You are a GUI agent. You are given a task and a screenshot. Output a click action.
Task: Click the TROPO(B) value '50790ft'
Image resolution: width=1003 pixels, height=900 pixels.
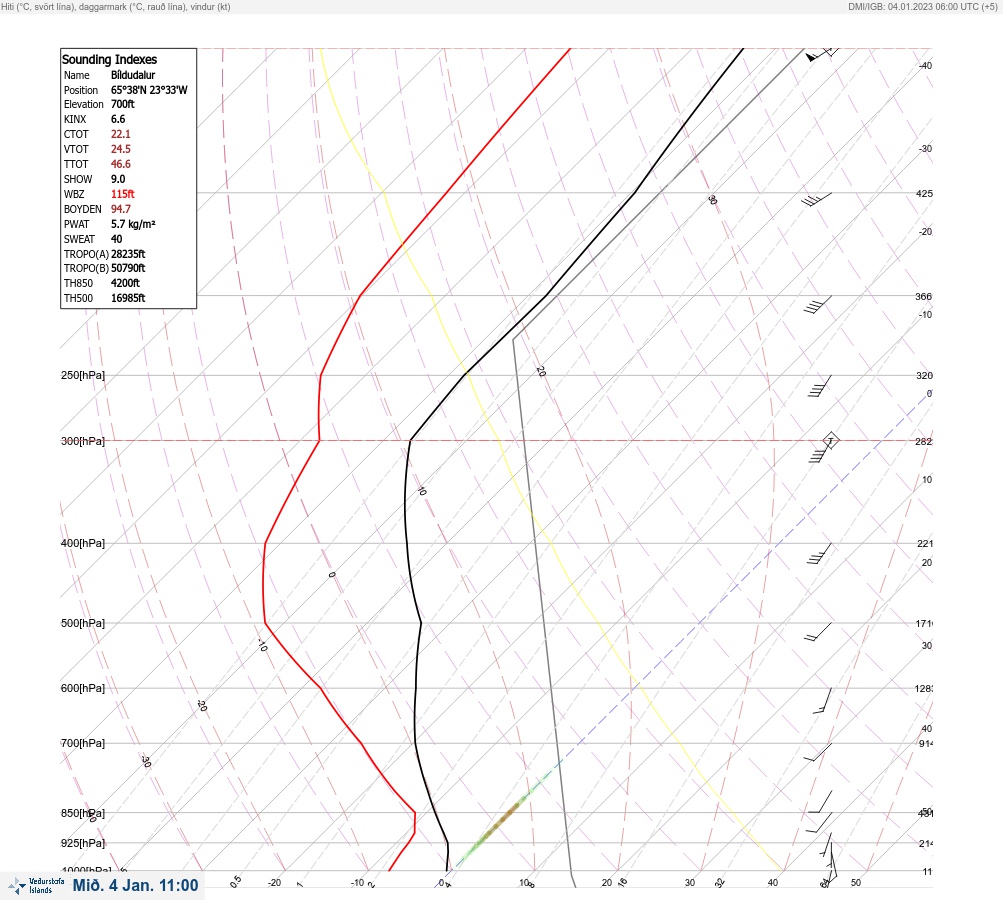click(x=128, y=268)
